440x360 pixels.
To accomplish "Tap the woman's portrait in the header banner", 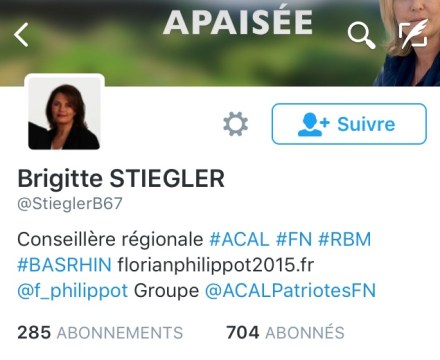I will pyautogui.click(x=410, y=43).
